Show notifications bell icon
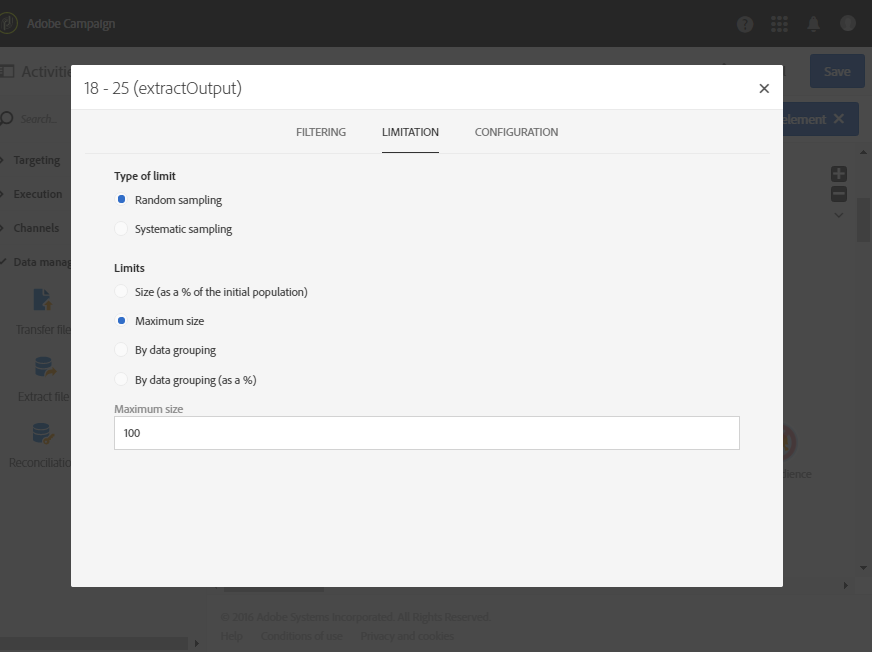The image size is (872, 652). pos(813,24)
